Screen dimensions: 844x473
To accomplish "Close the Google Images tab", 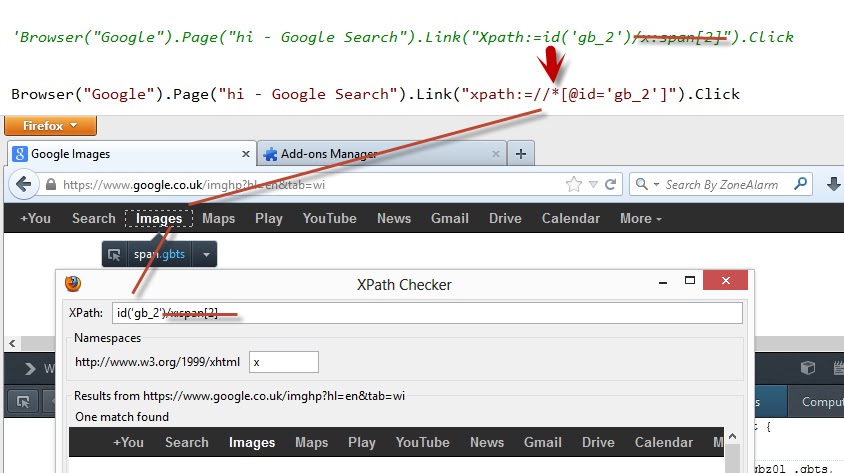I will pos(246,154).
